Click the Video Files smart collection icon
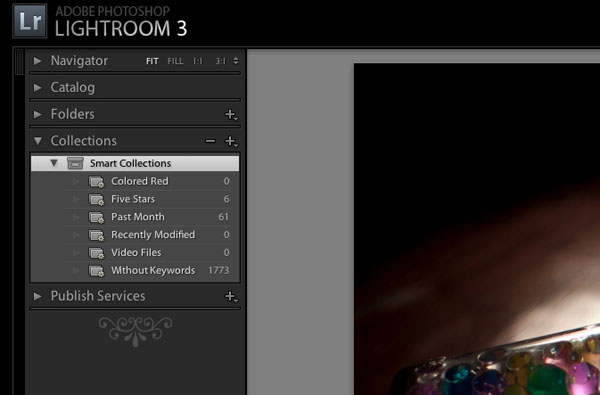Screen dimensions: 600x395 click(96, 253)
